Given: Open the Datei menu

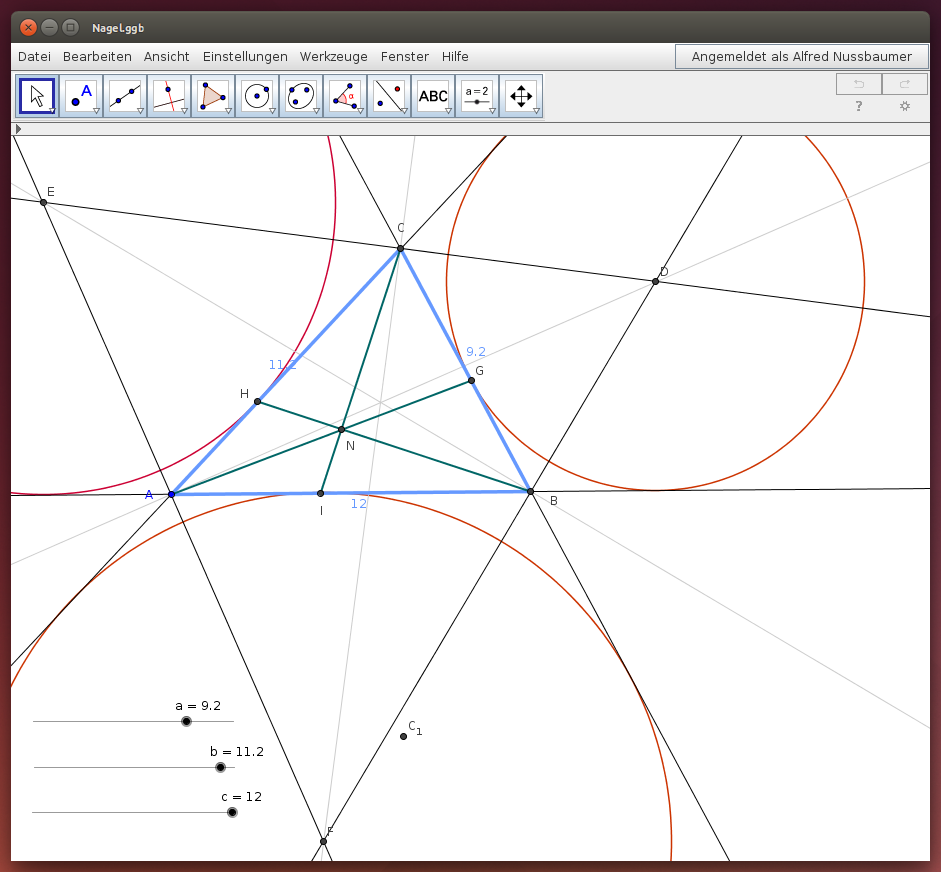Looking at the screenshot, I should (x=34, y=56).
